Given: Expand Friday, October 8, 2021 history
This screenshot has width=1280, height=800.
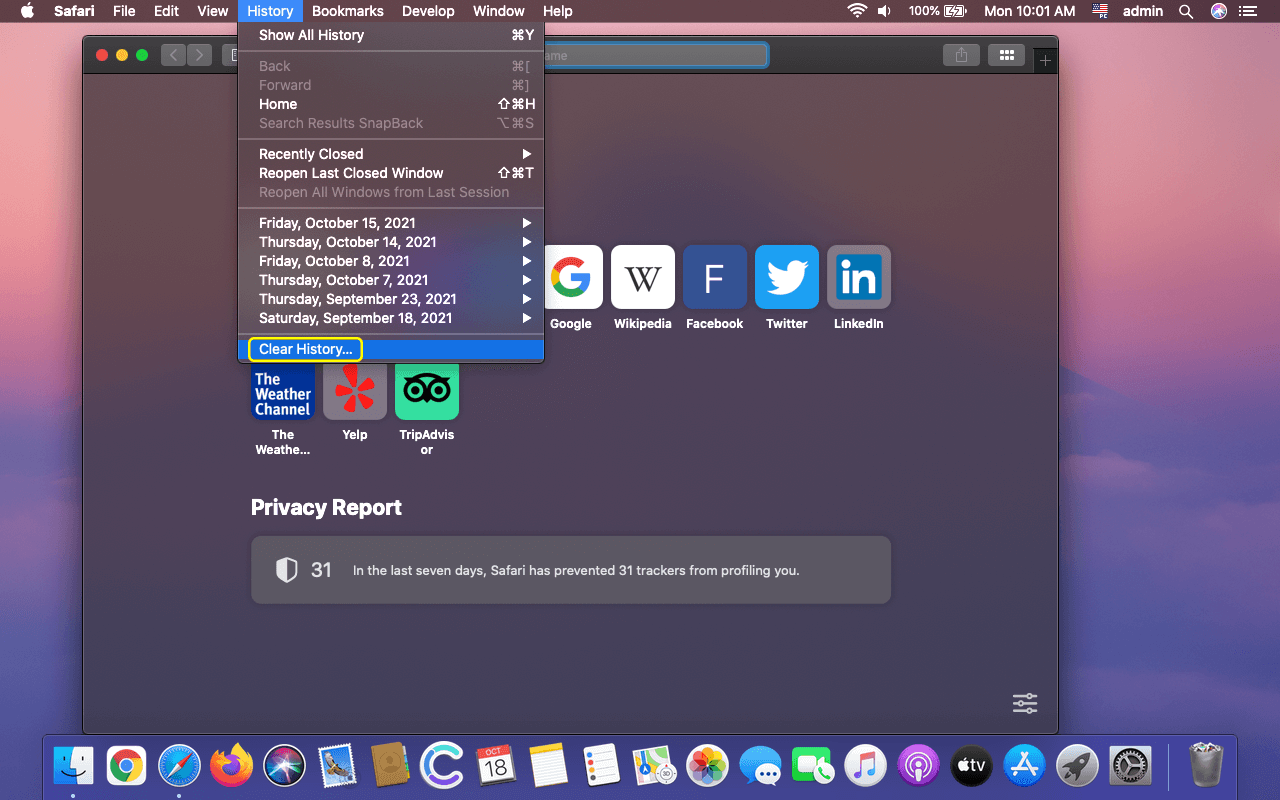Looking at the screenshot, I should [391, 261].
